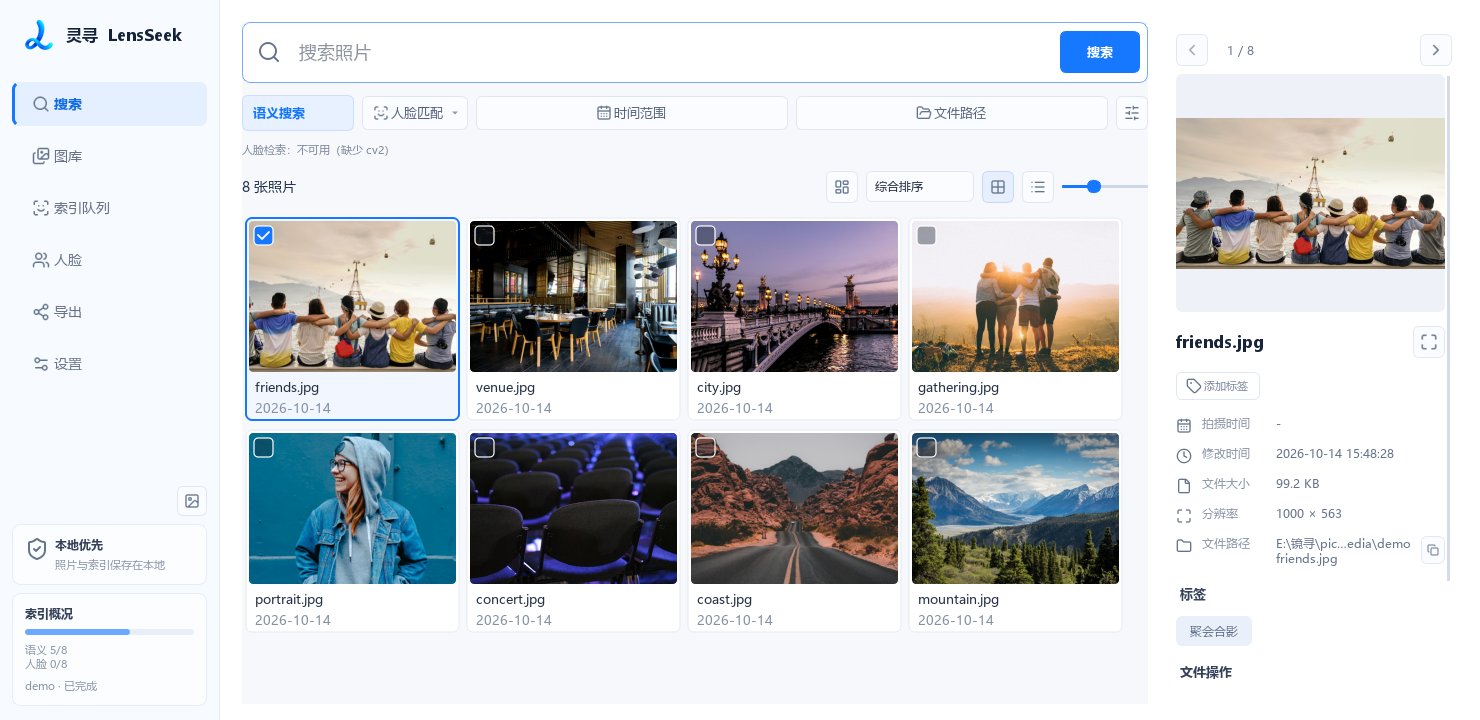Copy the file path of friends.jpg
Screen dimensions: 1480x720
(1433, 550)
